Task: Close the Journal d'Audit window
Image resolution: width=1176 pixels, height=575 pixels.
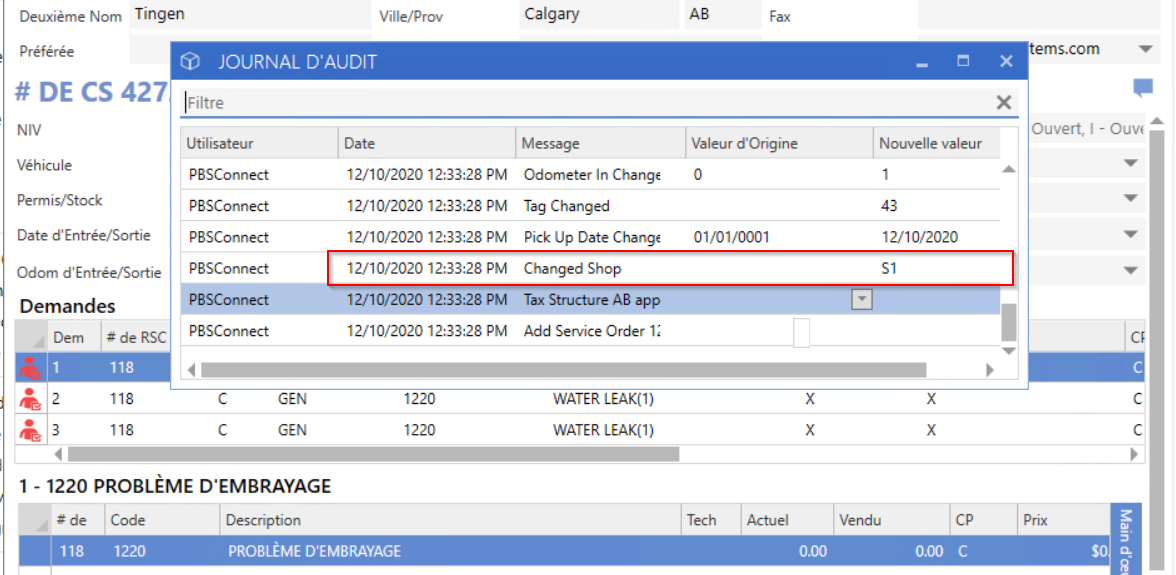Action: click(x=1006, y=61)
